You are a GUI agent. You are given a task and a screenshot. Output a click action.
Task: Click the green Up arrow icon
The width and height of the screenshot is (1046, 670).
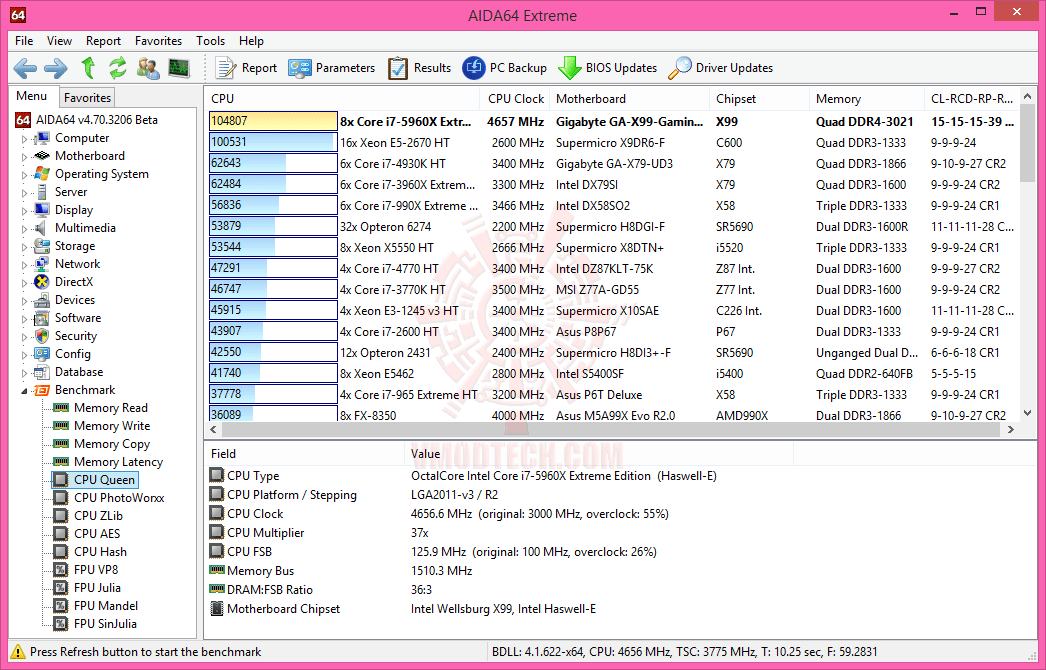(x=88, y=67)
